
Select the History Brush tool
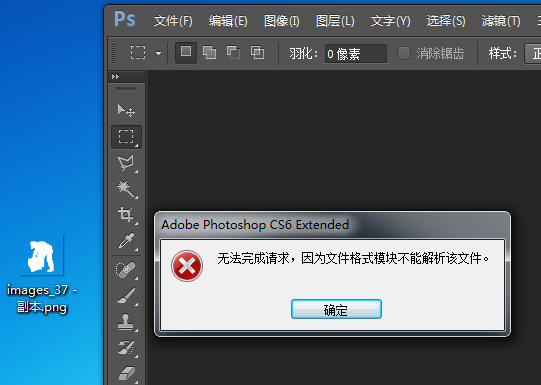tap(126, 348)
